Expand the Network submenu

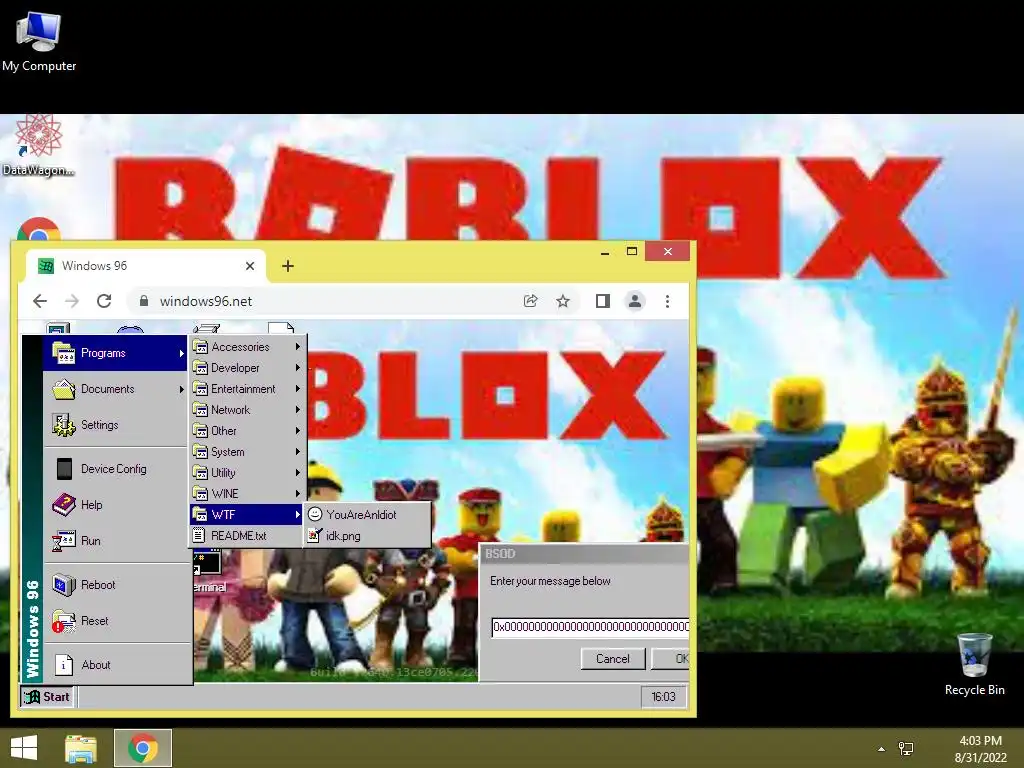coord(247,409)
